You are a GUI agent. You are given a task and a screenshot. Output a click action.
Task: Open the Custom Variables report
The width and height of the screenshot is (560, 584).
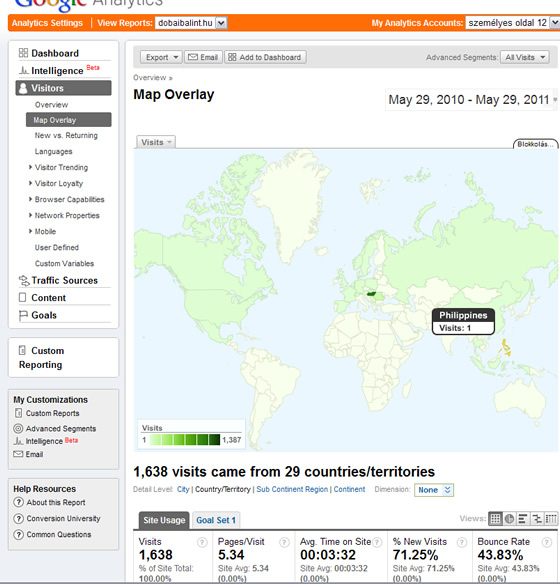tap(64, 263)
